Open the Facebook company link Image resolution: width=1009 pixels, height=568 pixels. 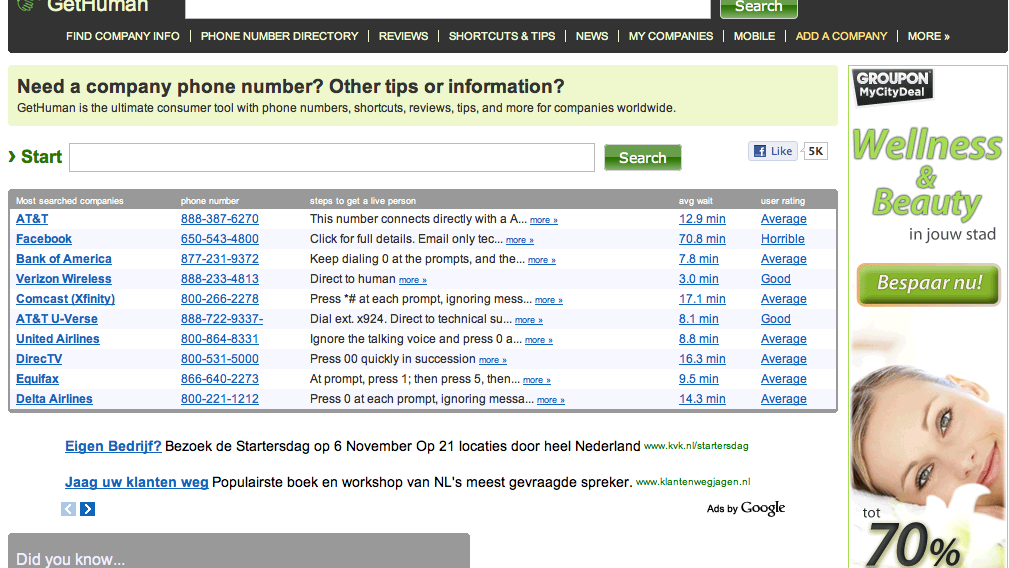tap(44, 239)
